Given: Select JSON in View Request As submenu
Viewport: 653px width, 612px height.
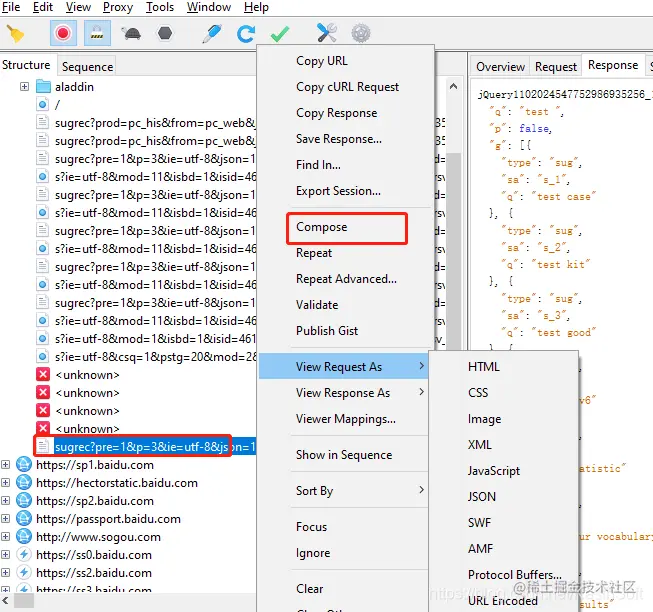Looking at the screenshot, I should point(482,497).
